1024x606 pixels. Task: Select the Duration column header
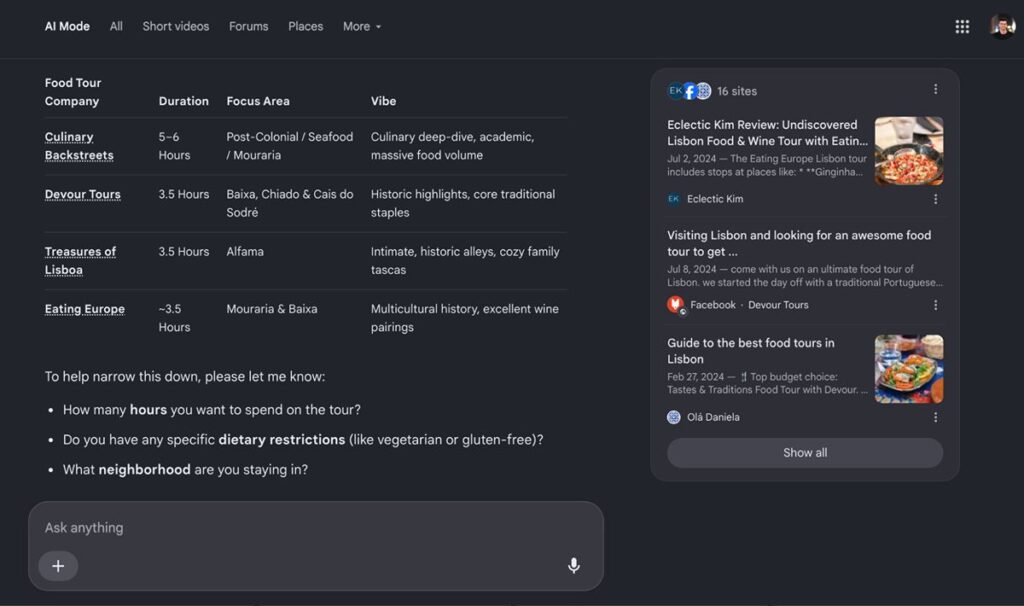[184, 101]
